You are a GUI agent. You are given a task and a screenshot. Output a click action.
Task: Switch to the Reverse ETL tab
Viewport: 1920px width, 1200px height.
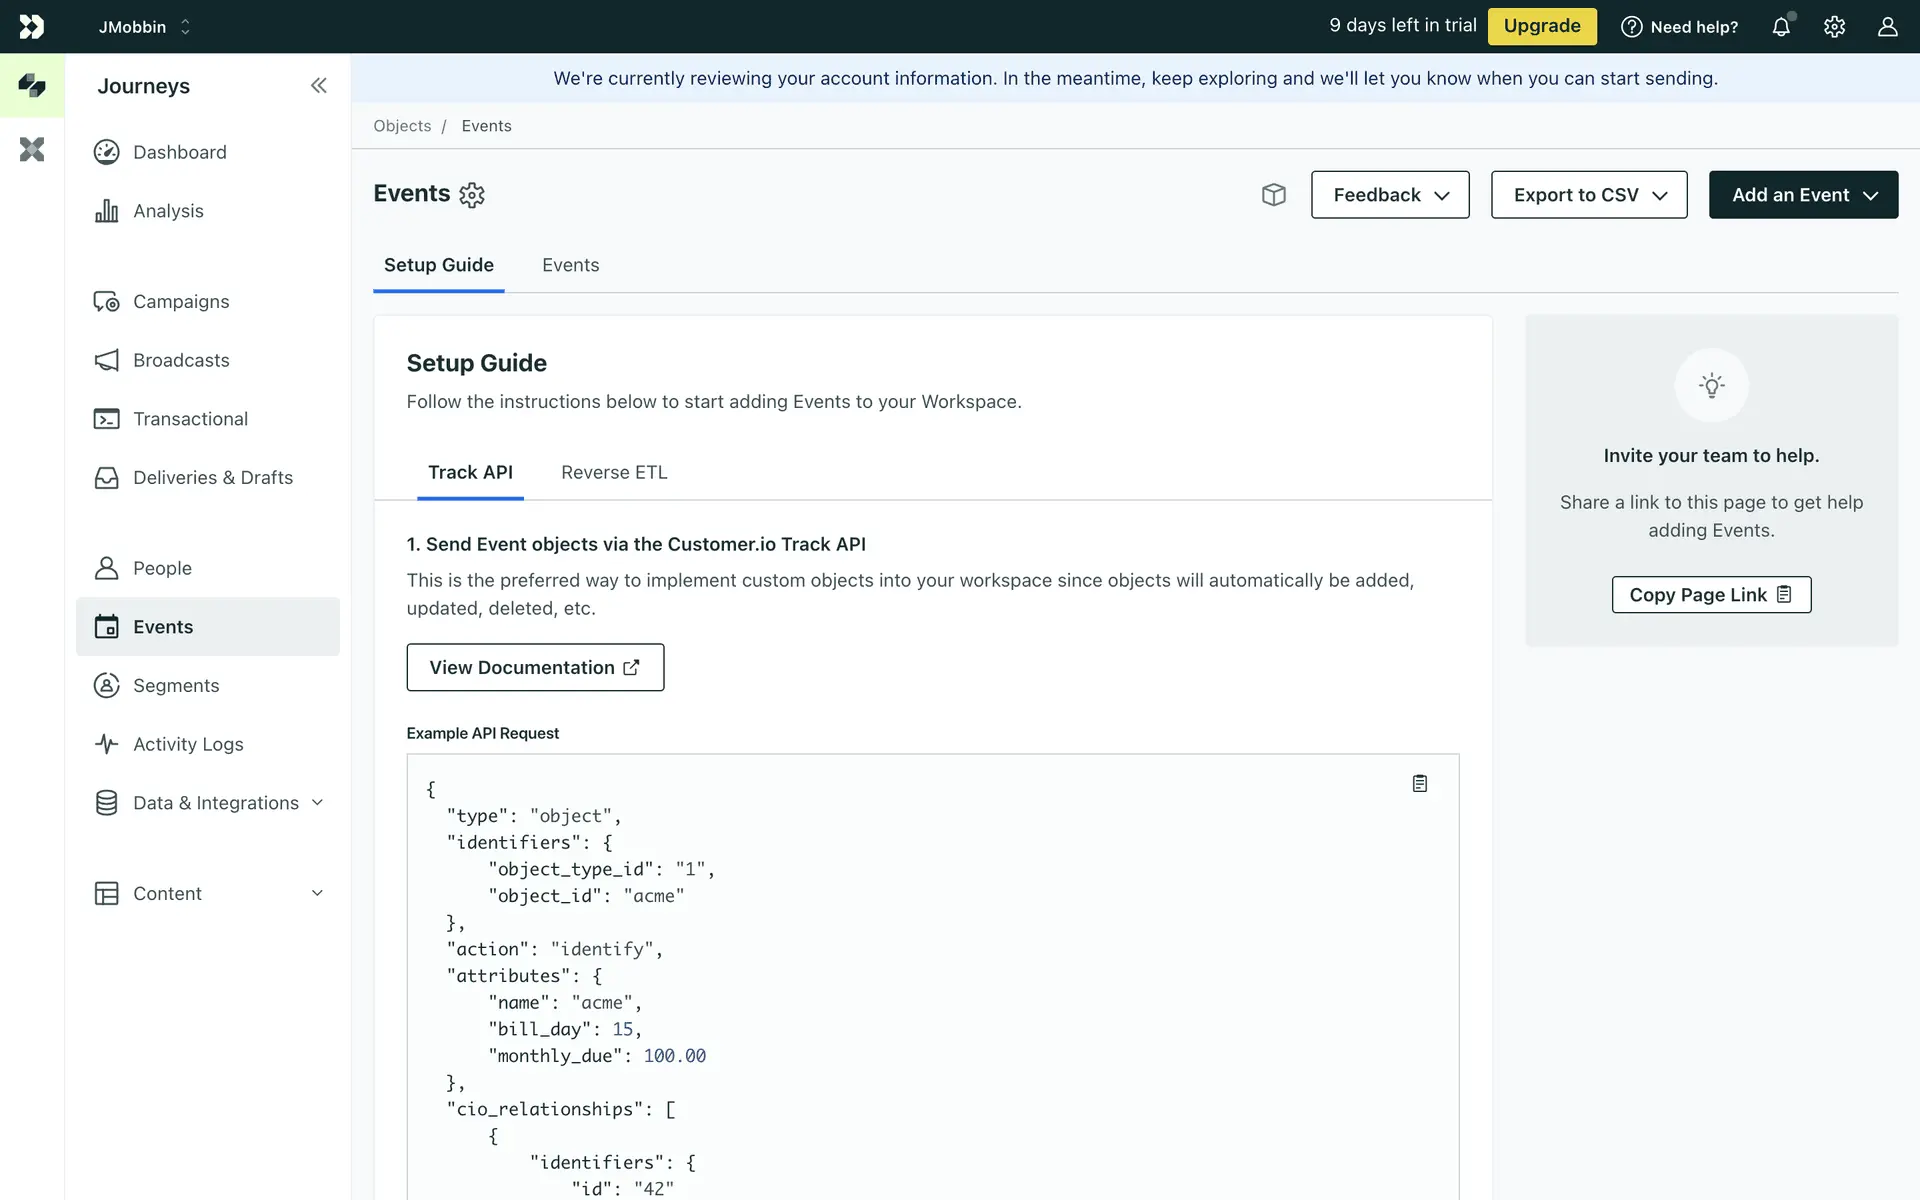pyautogui.click(x=614, y=472)
